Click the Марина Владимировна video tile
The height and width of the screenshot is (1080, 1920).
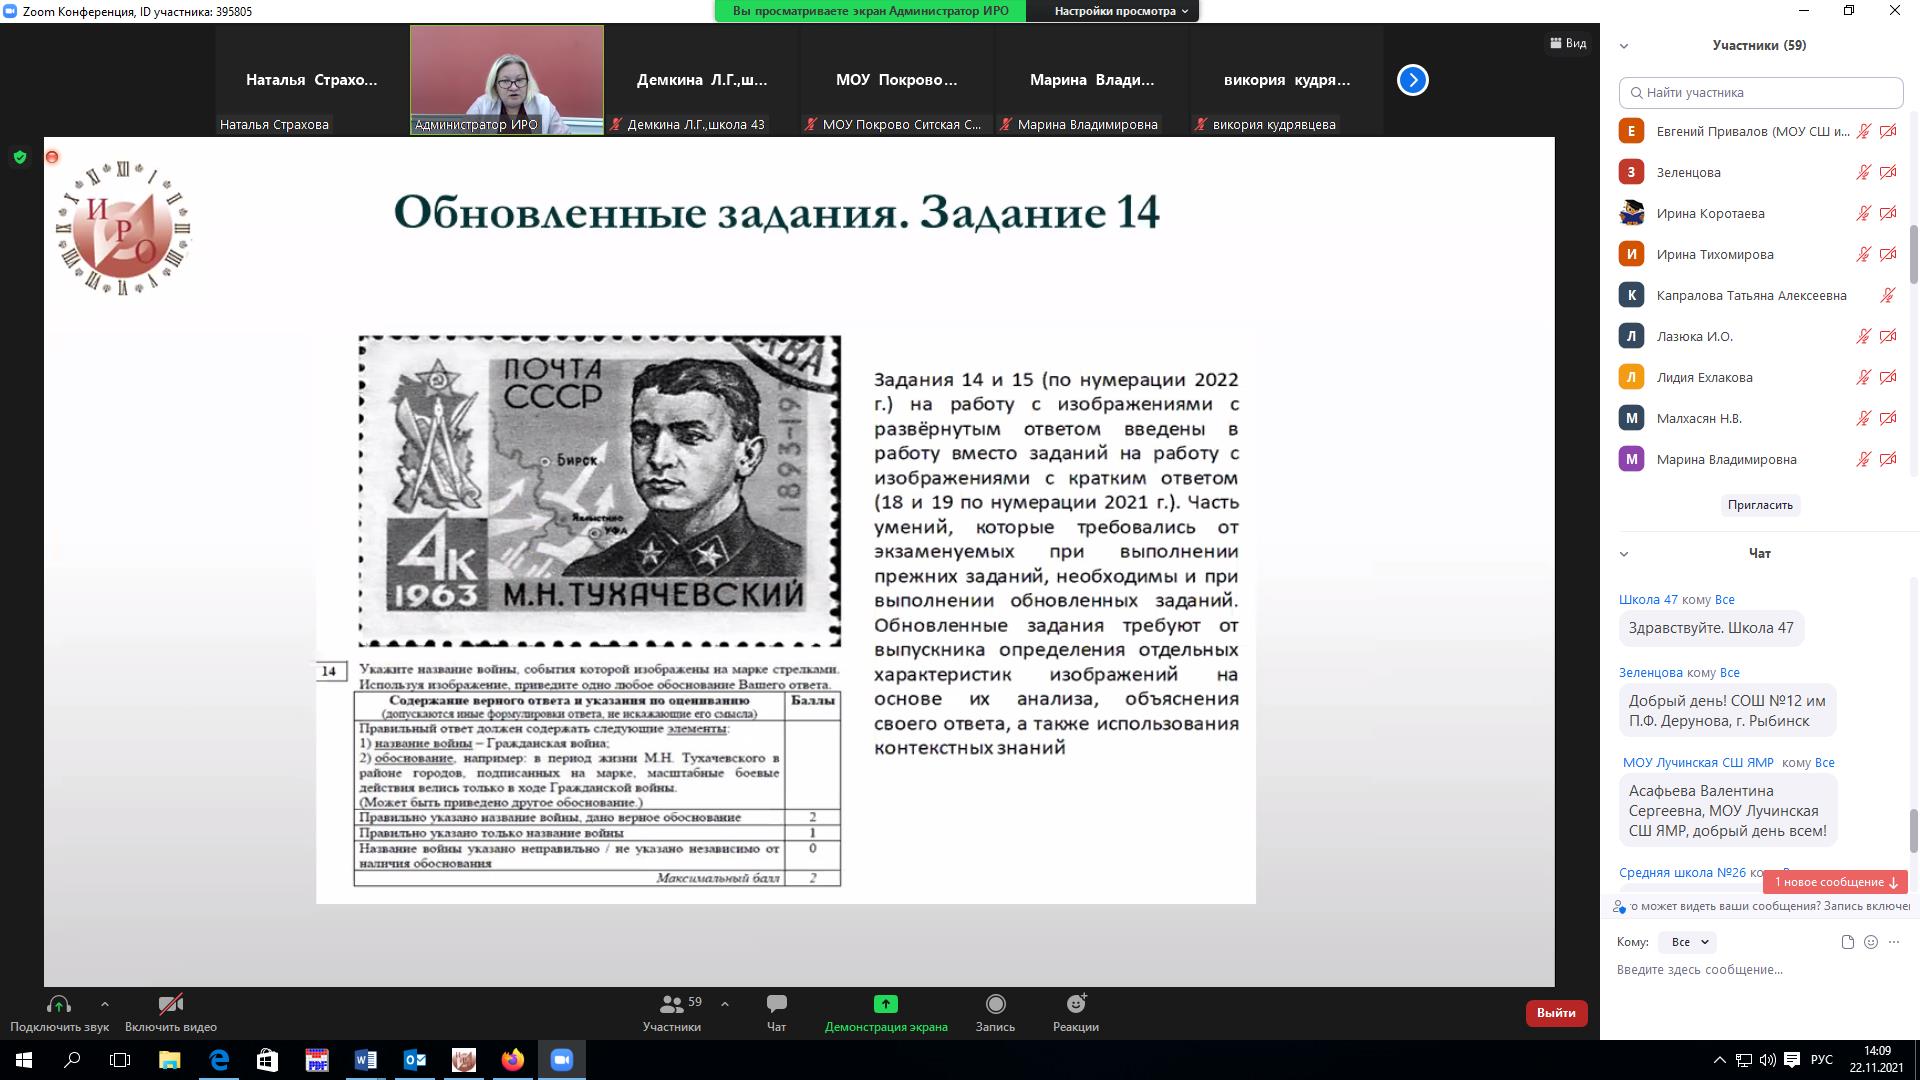click(1092, 80)
